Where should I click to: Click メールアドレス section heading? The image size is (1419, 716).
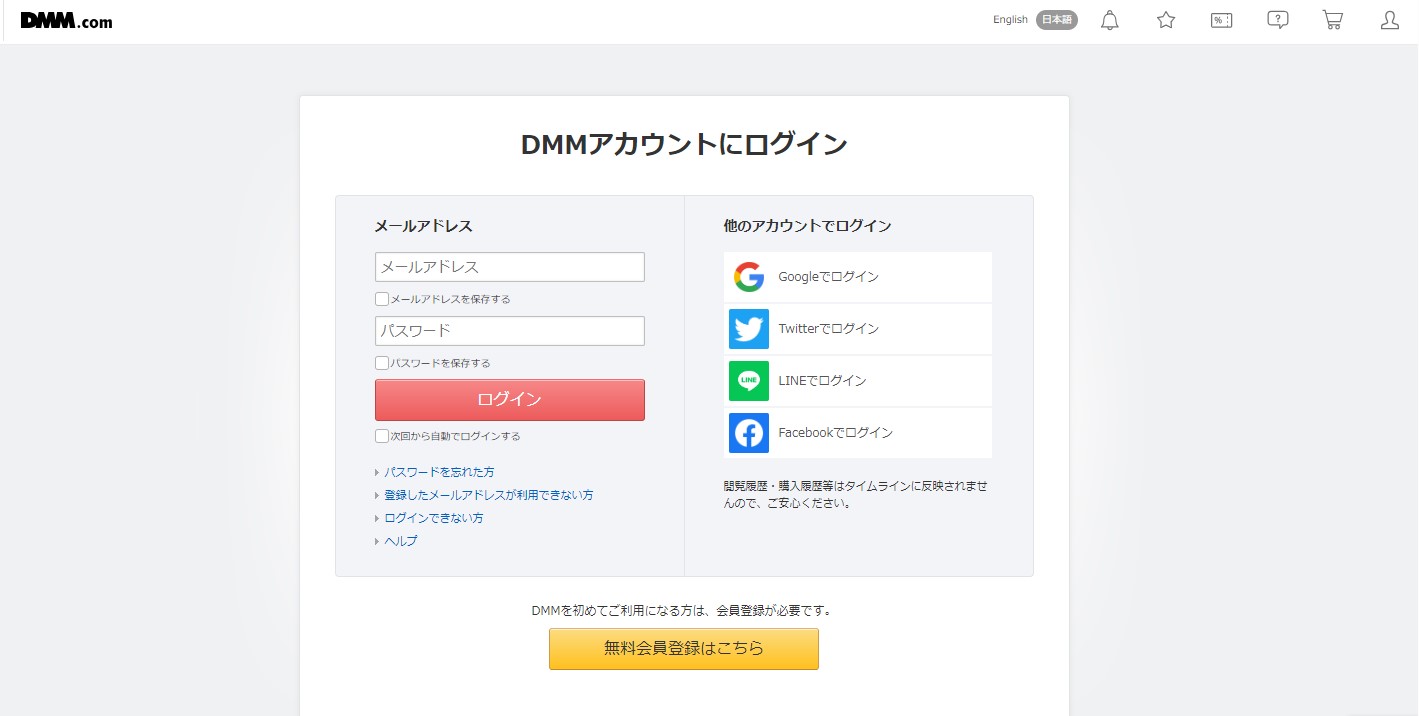(x=423, y=226)
